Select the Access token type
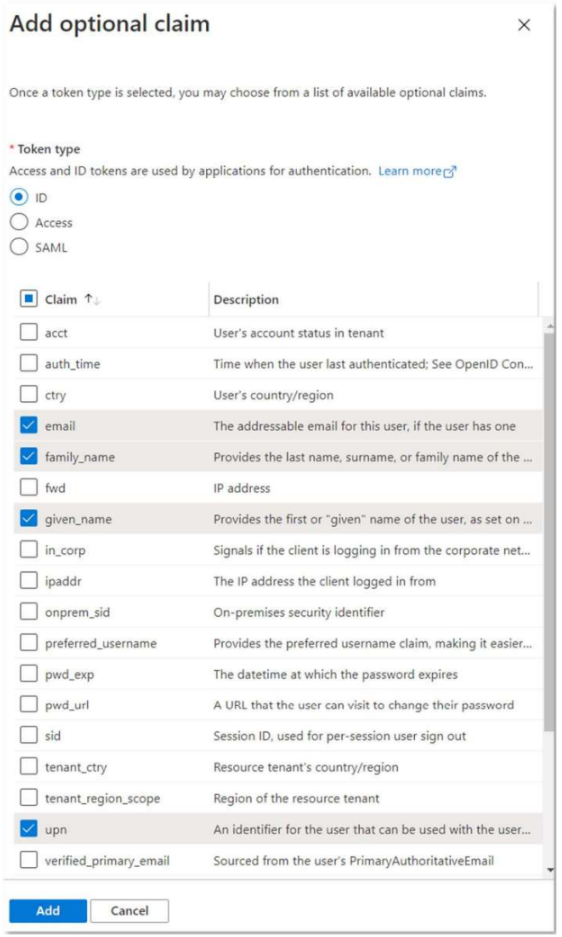 click(19, 222)
